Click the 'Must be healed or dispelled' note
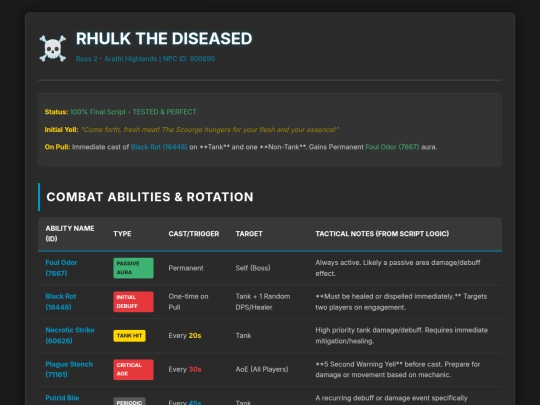Viewport: 540px width, 405px height. coord(401,302)
